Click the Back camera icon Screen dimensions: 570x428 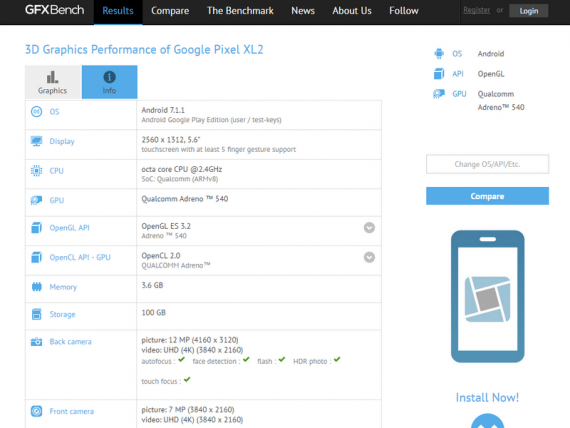(36, 342)
